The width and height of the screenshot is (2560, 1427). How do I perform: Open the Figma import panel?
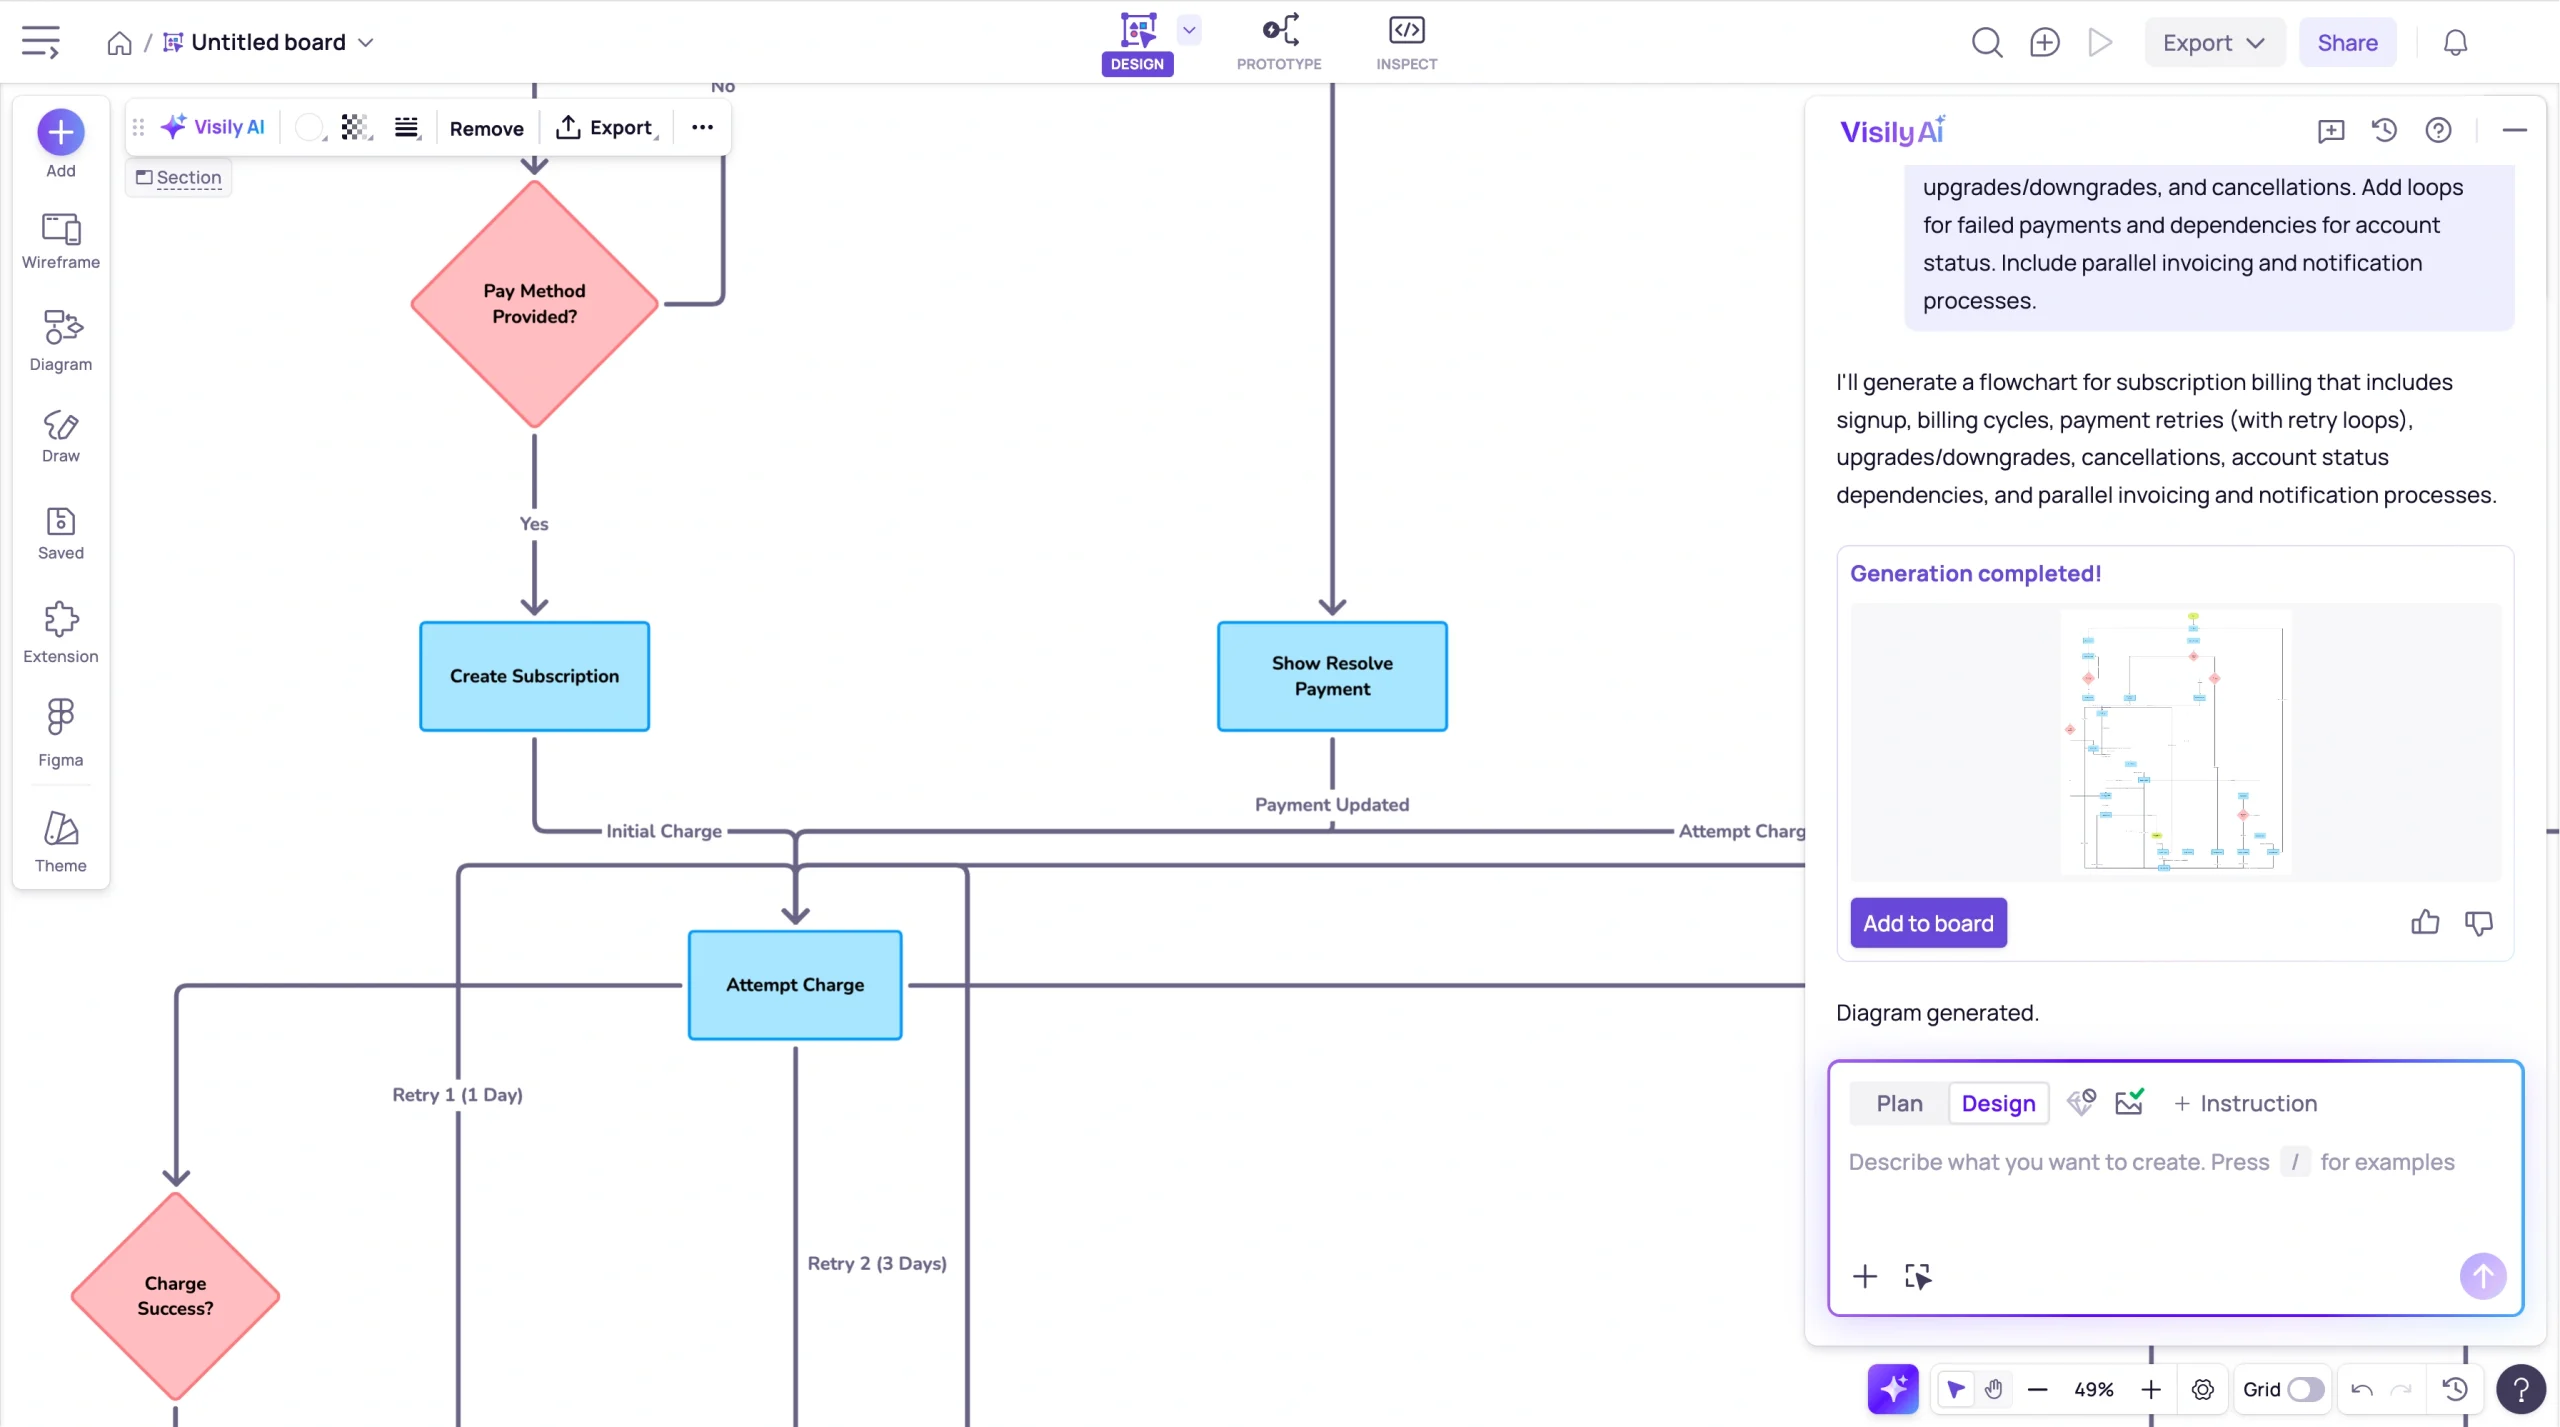[60, 732]
